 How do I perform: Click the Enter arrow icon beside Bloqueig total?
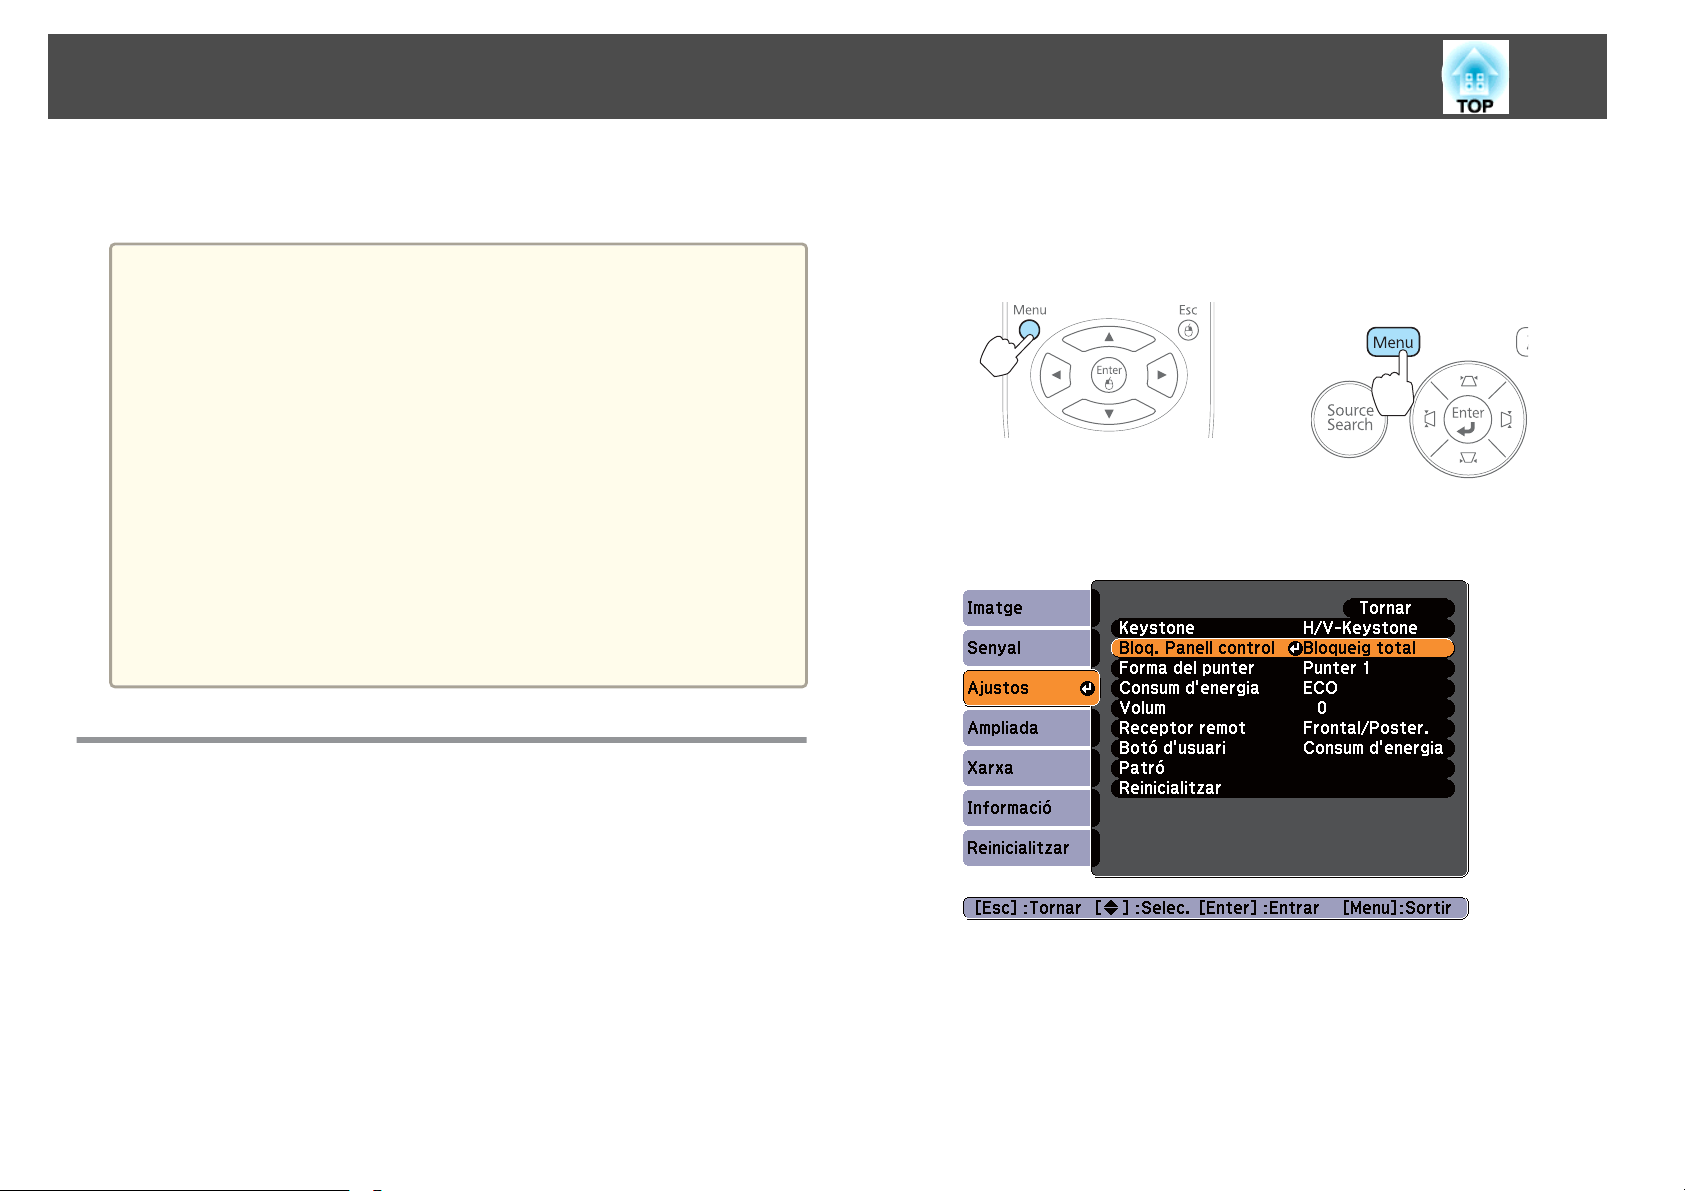point(1295,648)
